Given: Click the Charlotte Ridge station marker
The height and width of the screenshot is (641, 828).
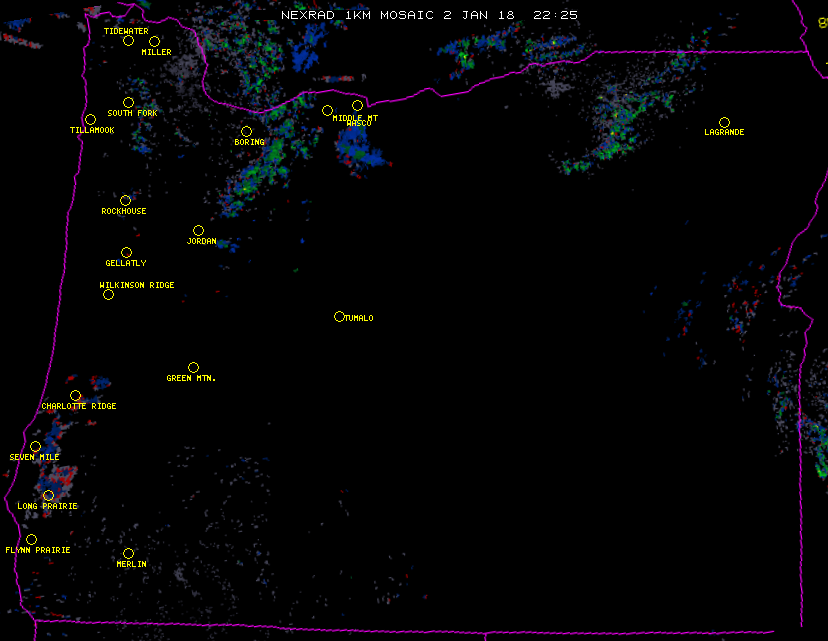Looking at the screenshot, I should coord(75,396).
